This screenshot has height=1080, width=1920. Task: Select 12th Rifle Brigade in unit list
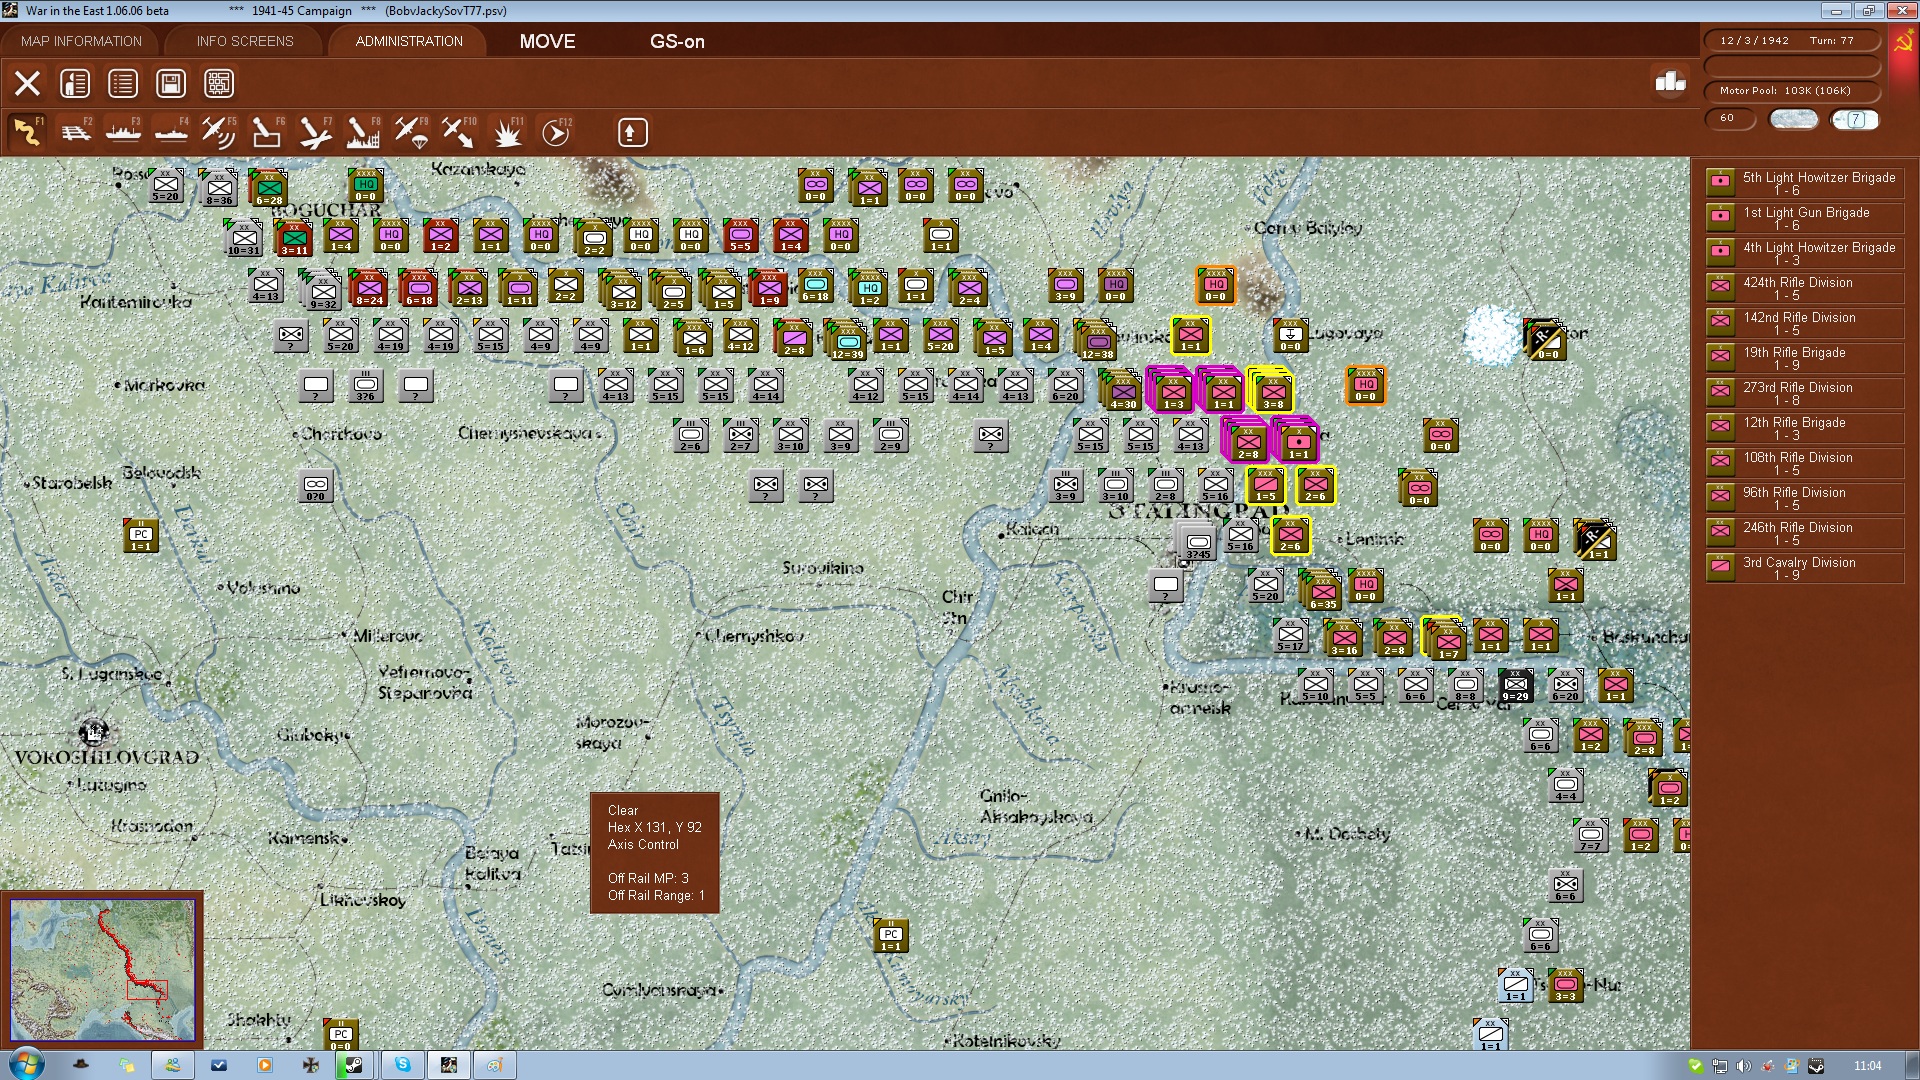point(1804,428)
